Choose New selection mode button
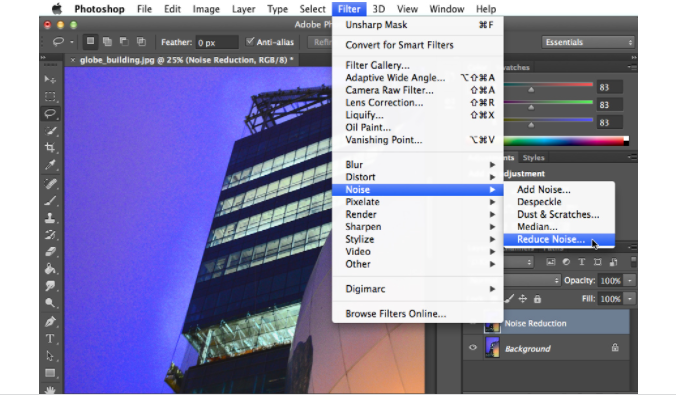The image size is (676, 396). (x=90, y=41)
